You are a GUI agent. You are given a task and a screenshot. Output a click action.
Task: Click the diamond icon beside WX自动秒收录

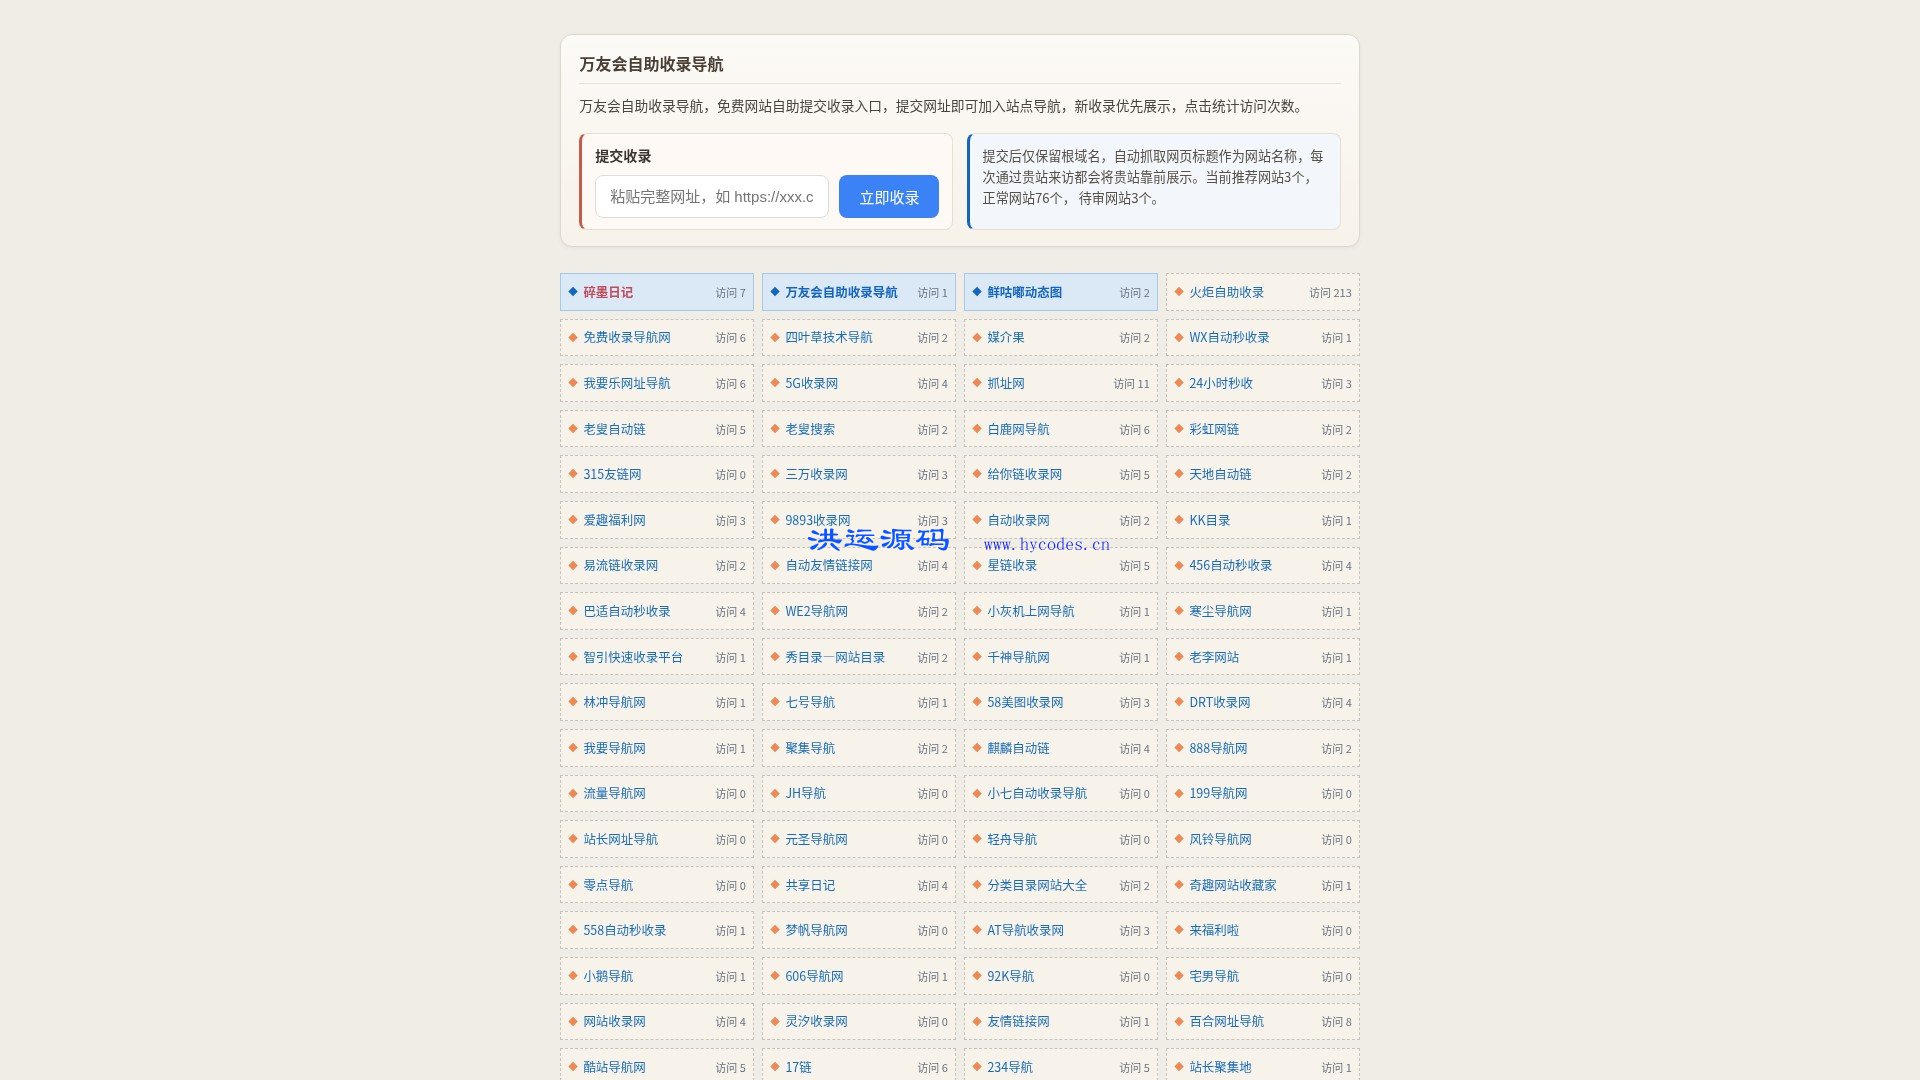point(1179,338)
